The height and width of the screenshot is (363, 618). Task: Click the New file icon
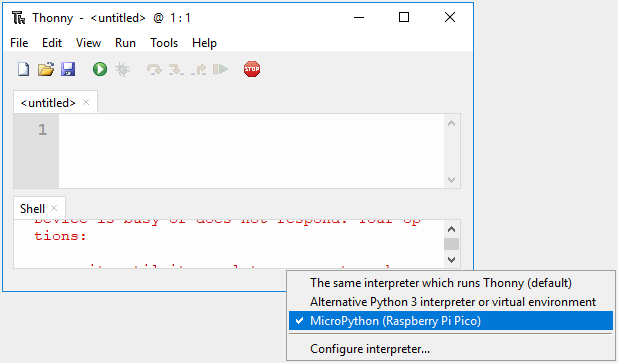24,69
